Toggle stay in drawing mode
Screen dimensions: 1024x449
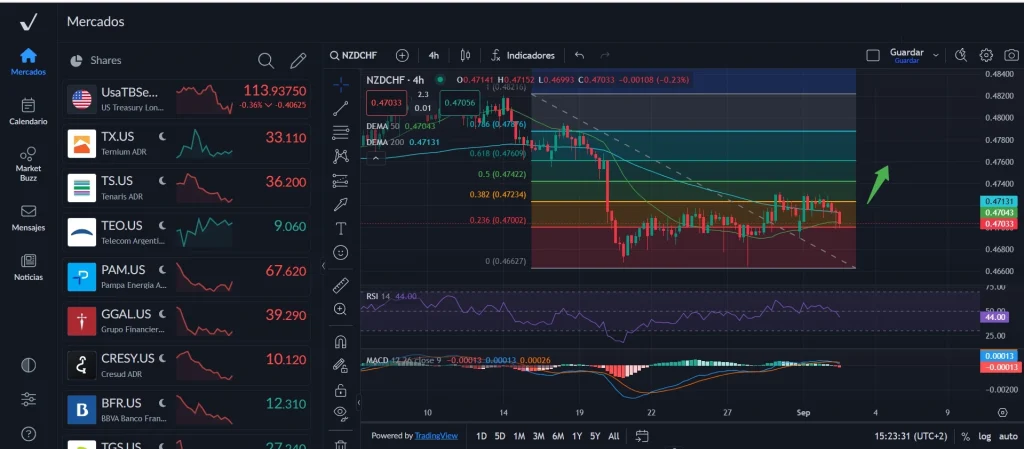[340, 366]
